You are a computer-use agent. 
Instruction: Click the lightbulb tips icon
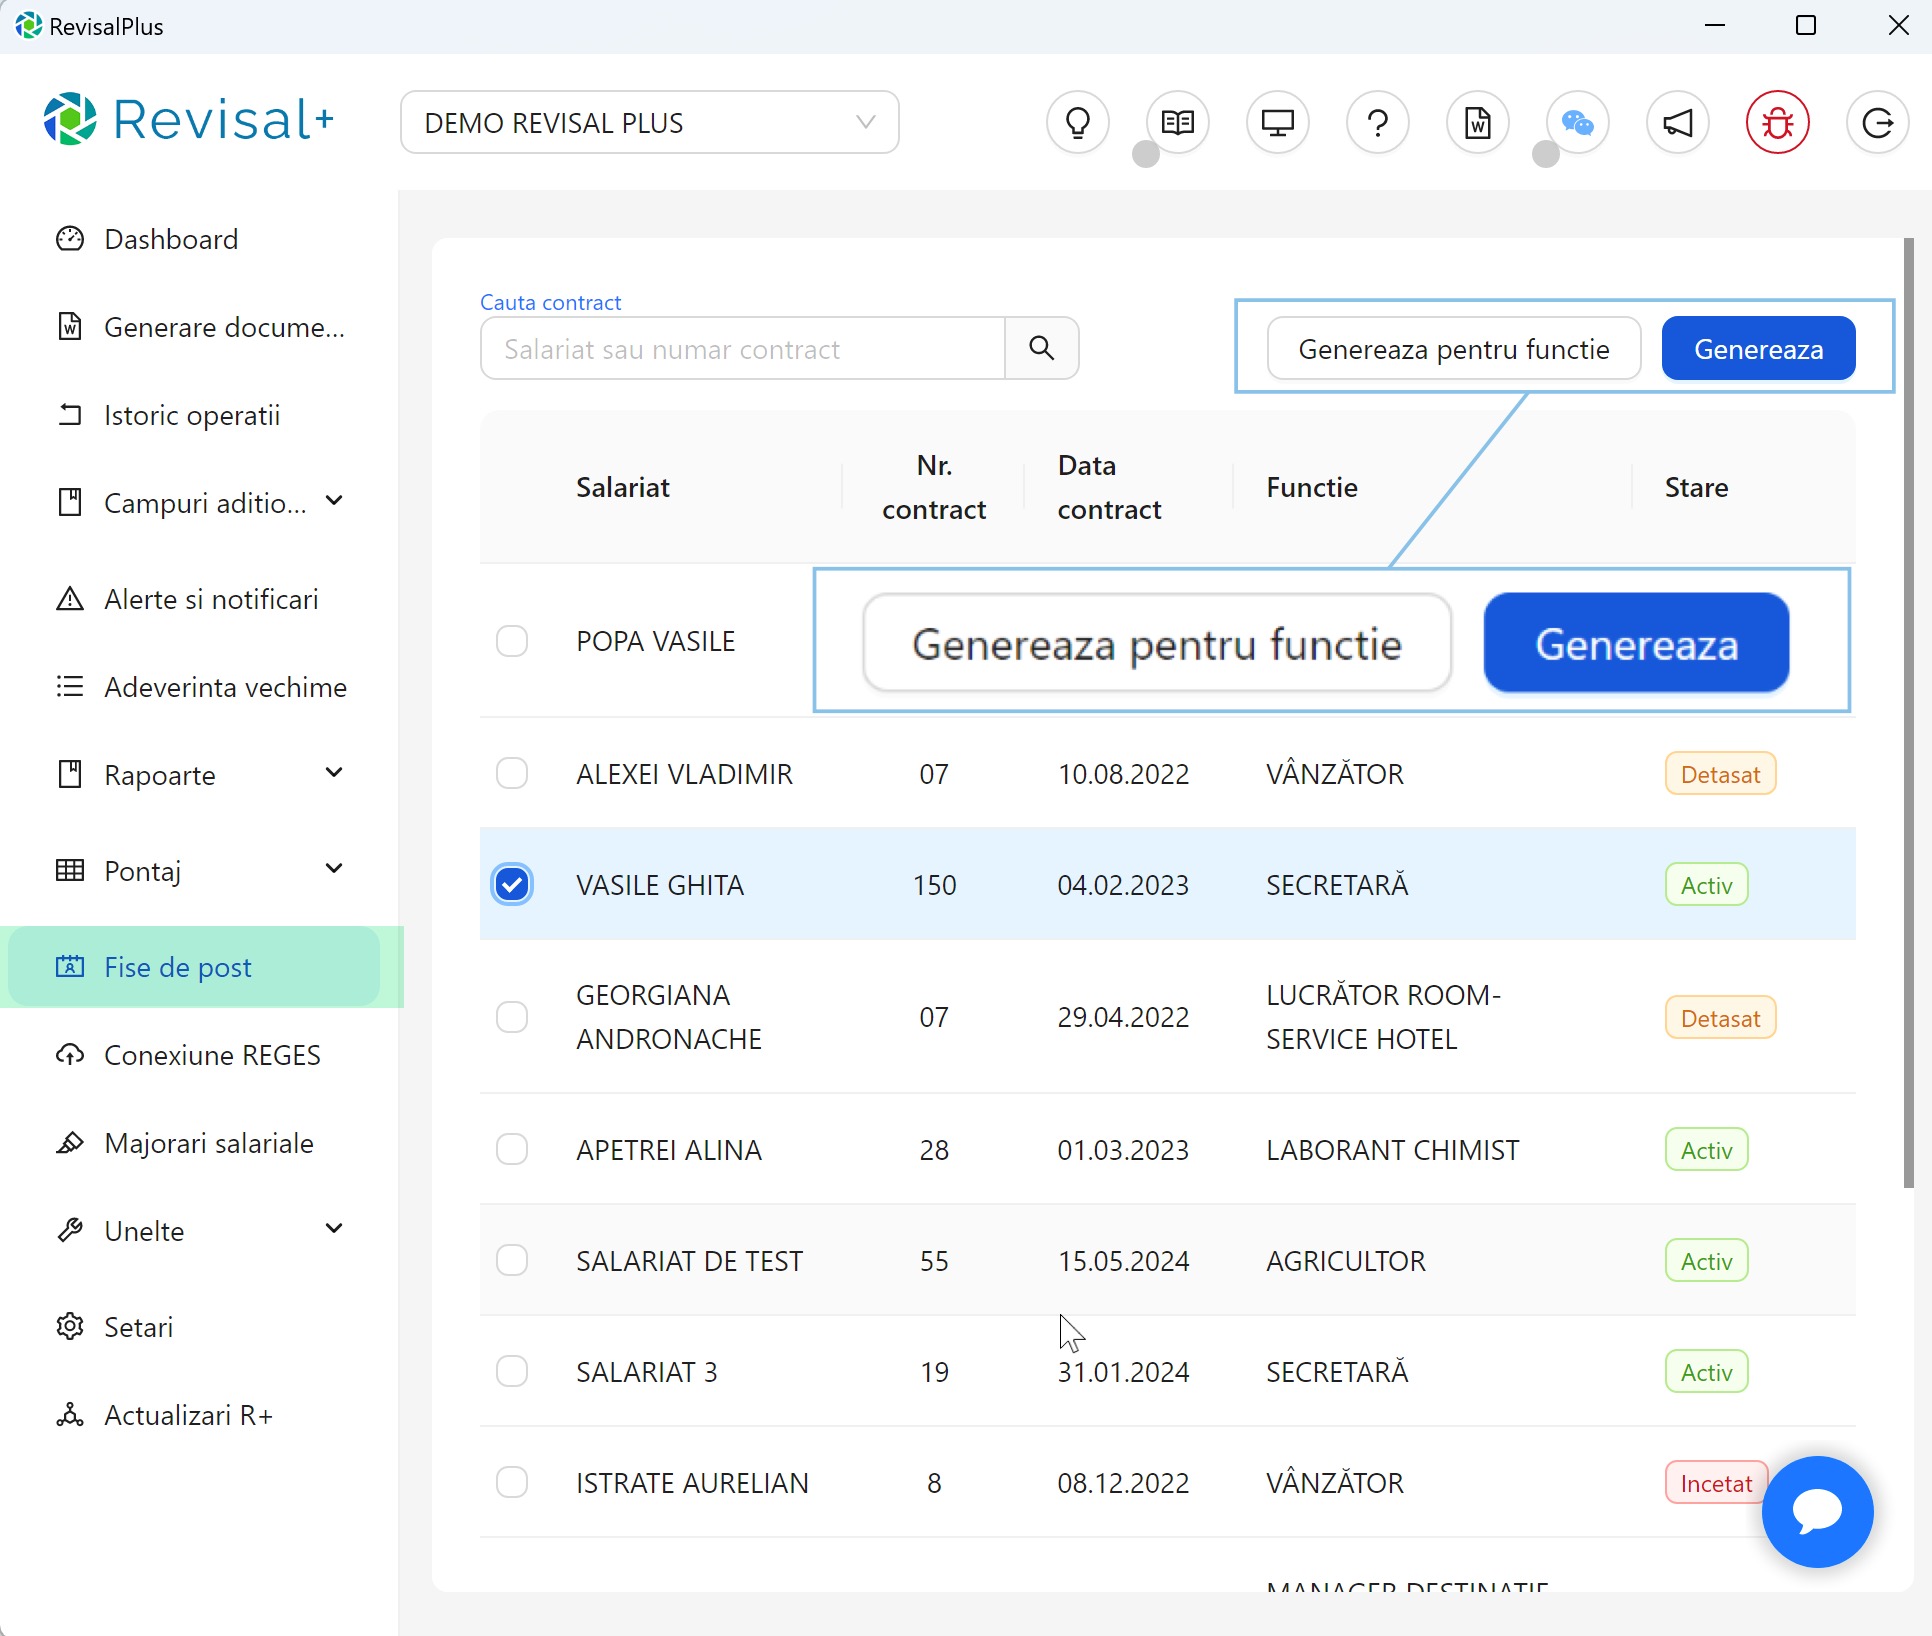[1077, 123]
